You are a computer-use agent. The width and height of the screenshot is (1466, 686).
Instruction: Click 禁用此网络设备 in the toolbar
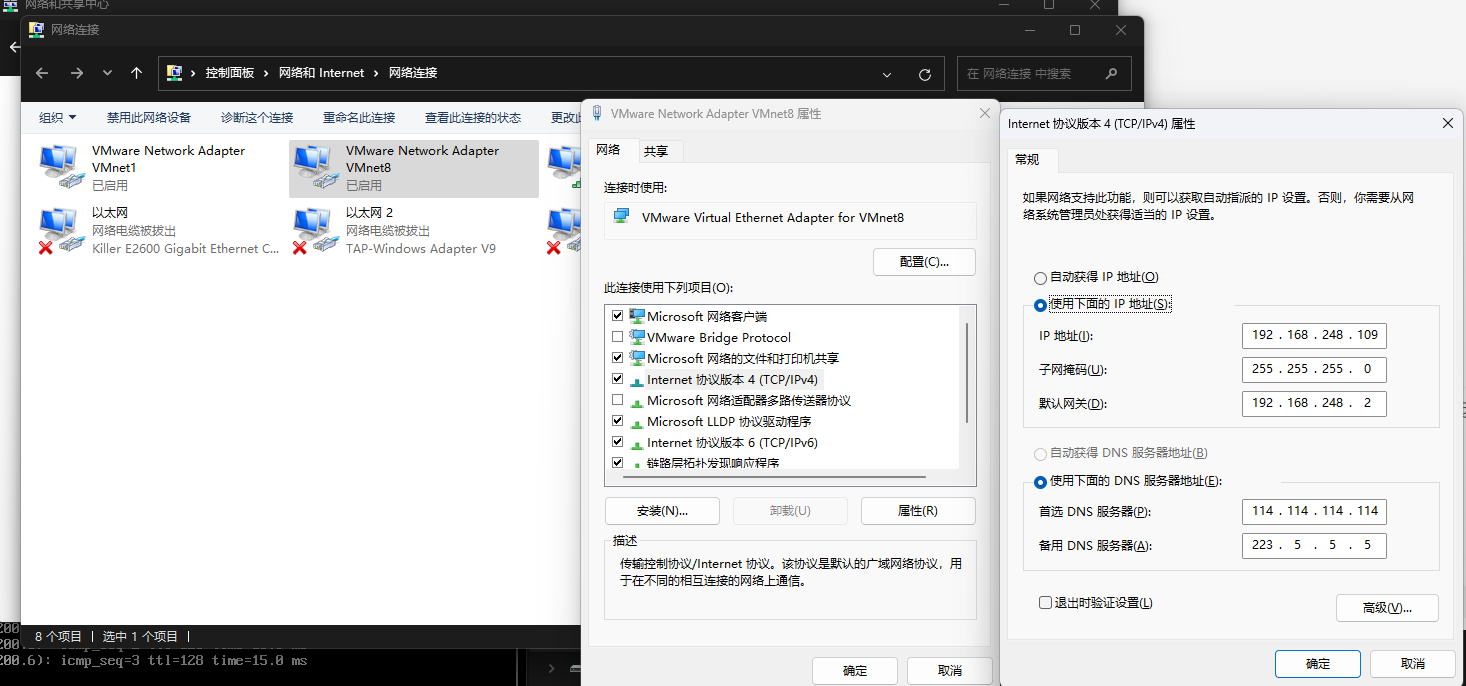pyautogui.click(x=149, y=117)
